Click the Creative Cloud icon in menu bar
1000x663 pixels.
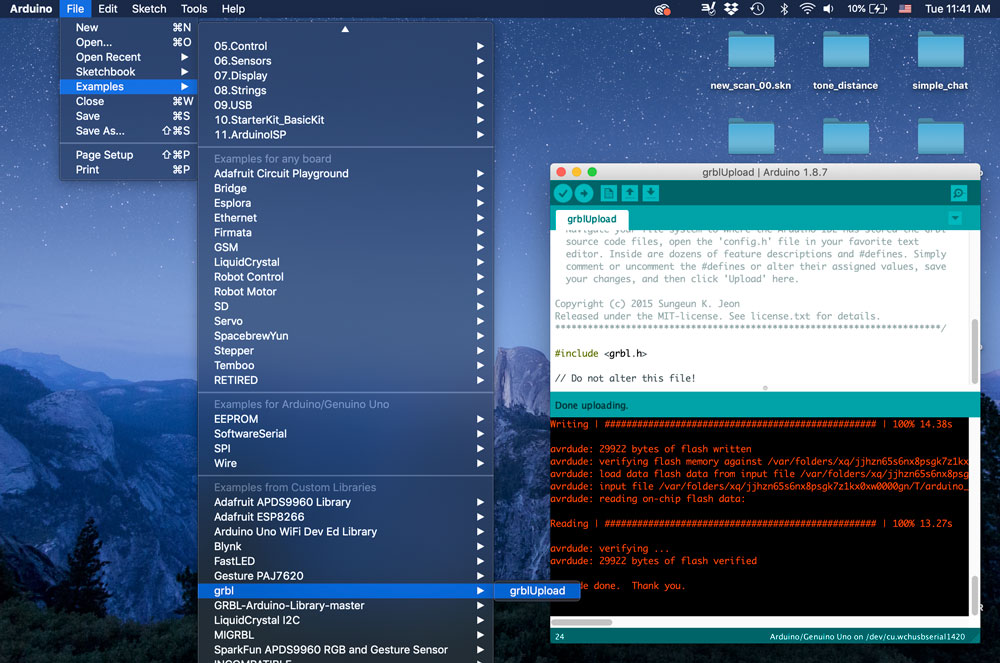[663, 9]
